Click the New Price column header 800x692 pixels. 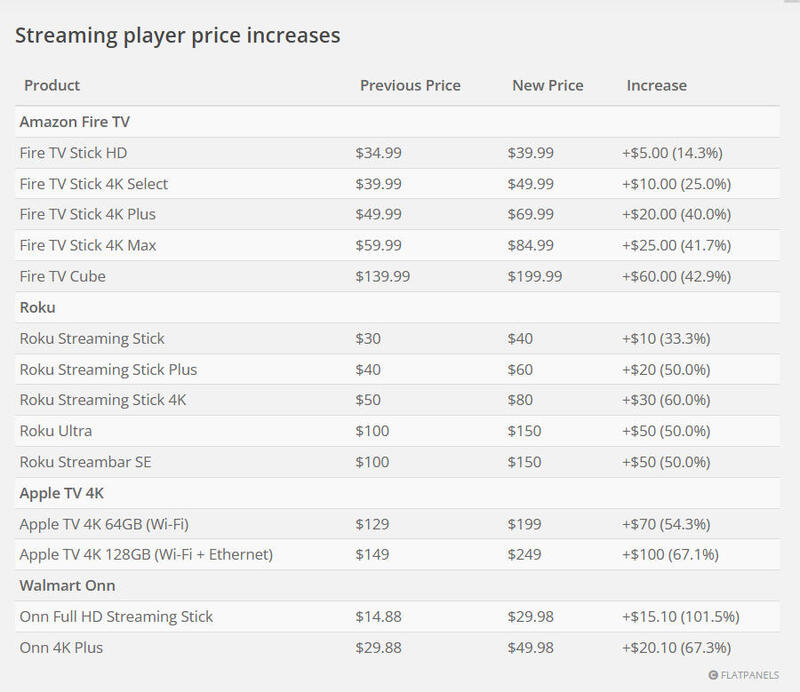click(547, 85)
